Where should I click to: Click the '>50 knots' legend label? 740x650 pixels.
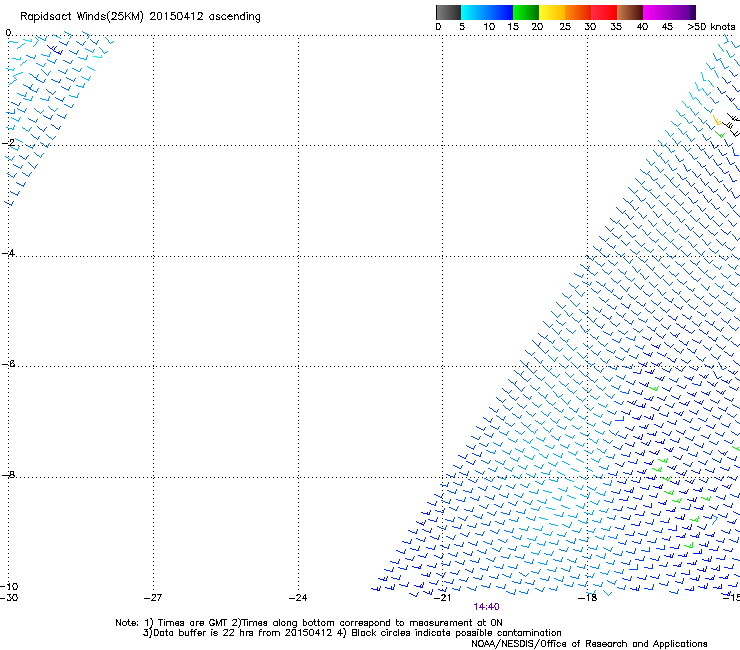pos(711,27)
